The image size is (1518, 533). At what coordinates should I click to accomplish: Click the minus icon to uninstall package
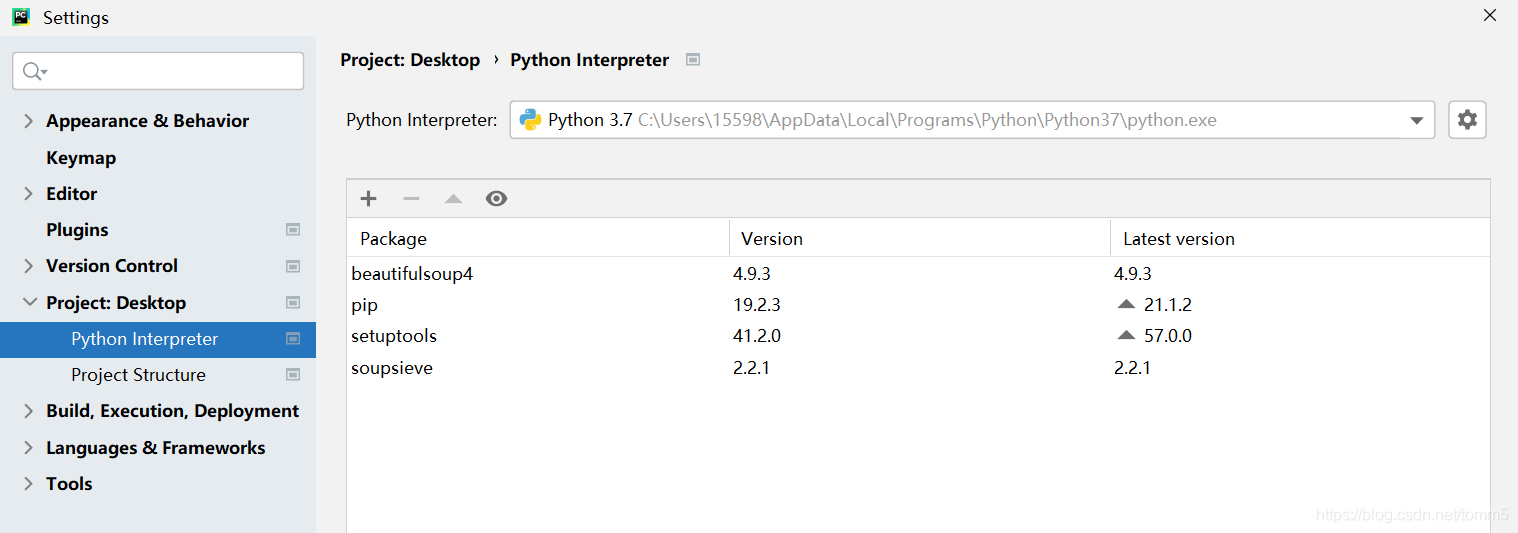[411, 198]
